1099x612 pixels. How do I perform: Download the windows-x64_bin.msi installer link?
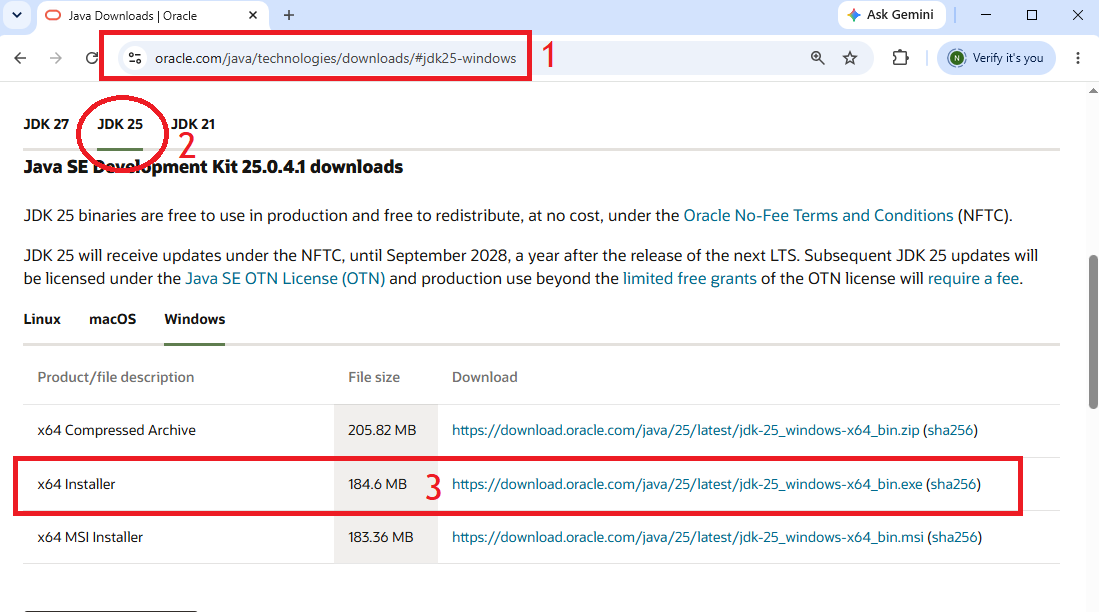point(688,538)
